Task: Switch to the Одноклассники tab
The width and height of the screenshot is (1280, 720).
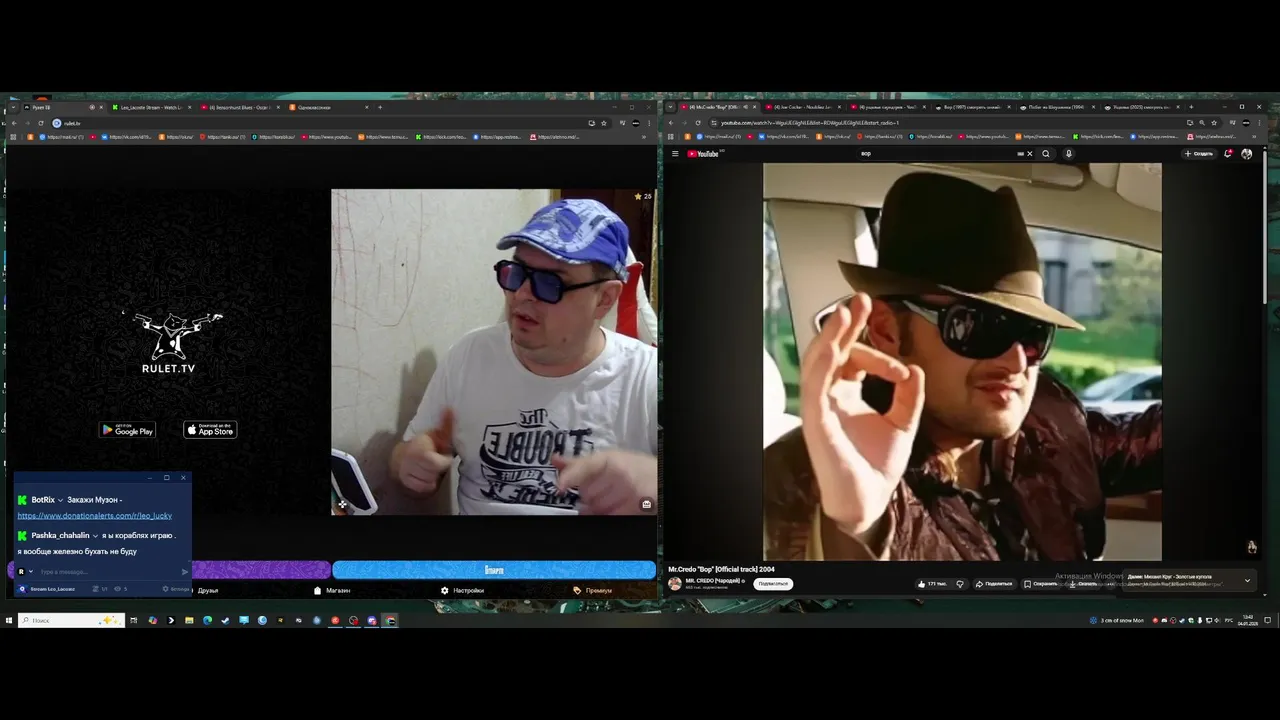Action: point(328,107)
